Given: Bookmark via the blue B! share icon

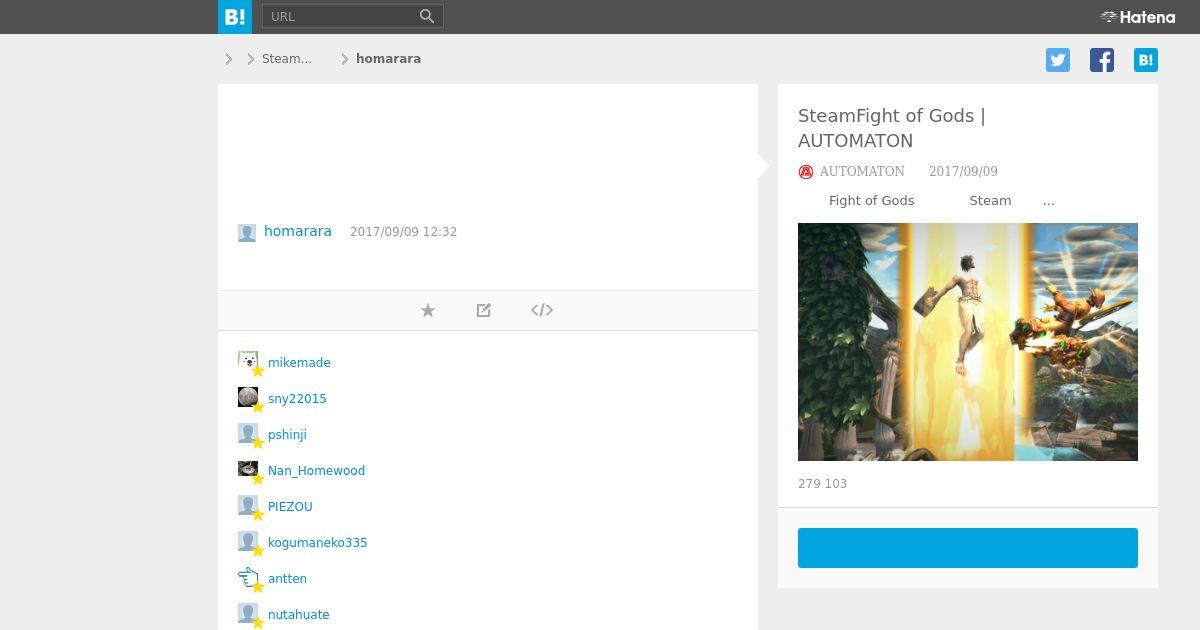Looking at the screenshot, I should click(1146, 60).
